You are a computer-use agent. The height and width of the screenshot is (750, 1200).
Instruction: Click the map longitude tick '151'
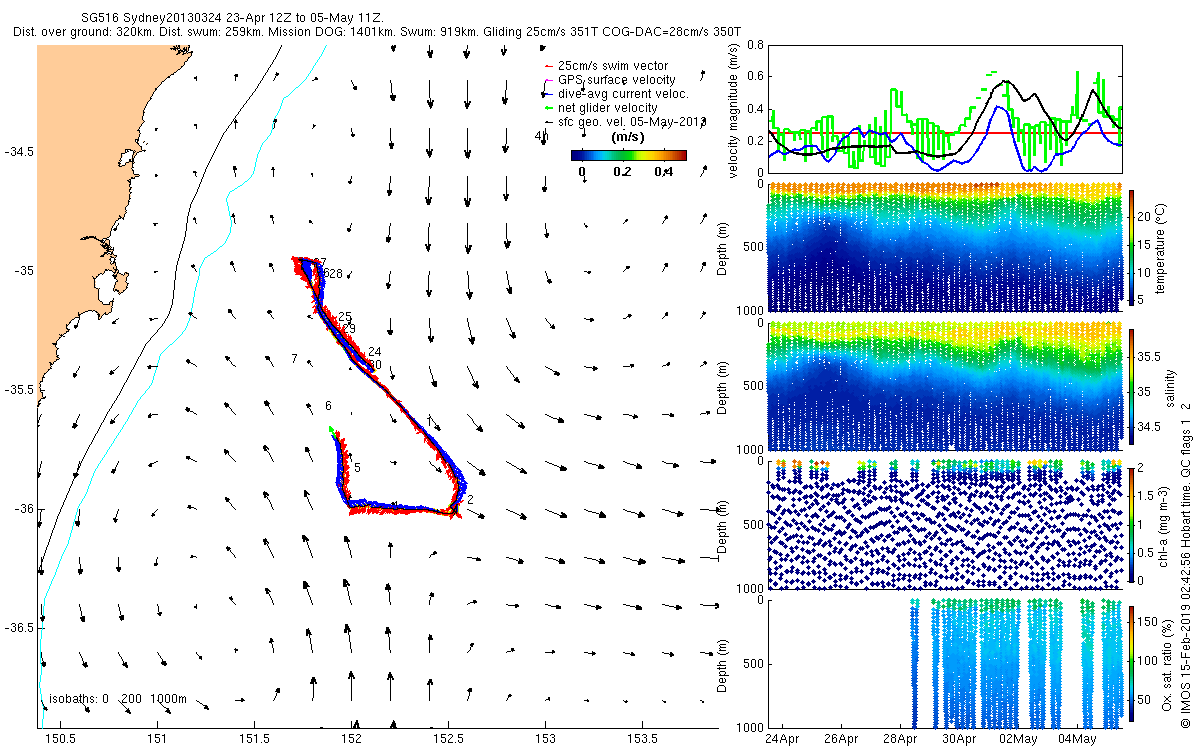(157, 739)
